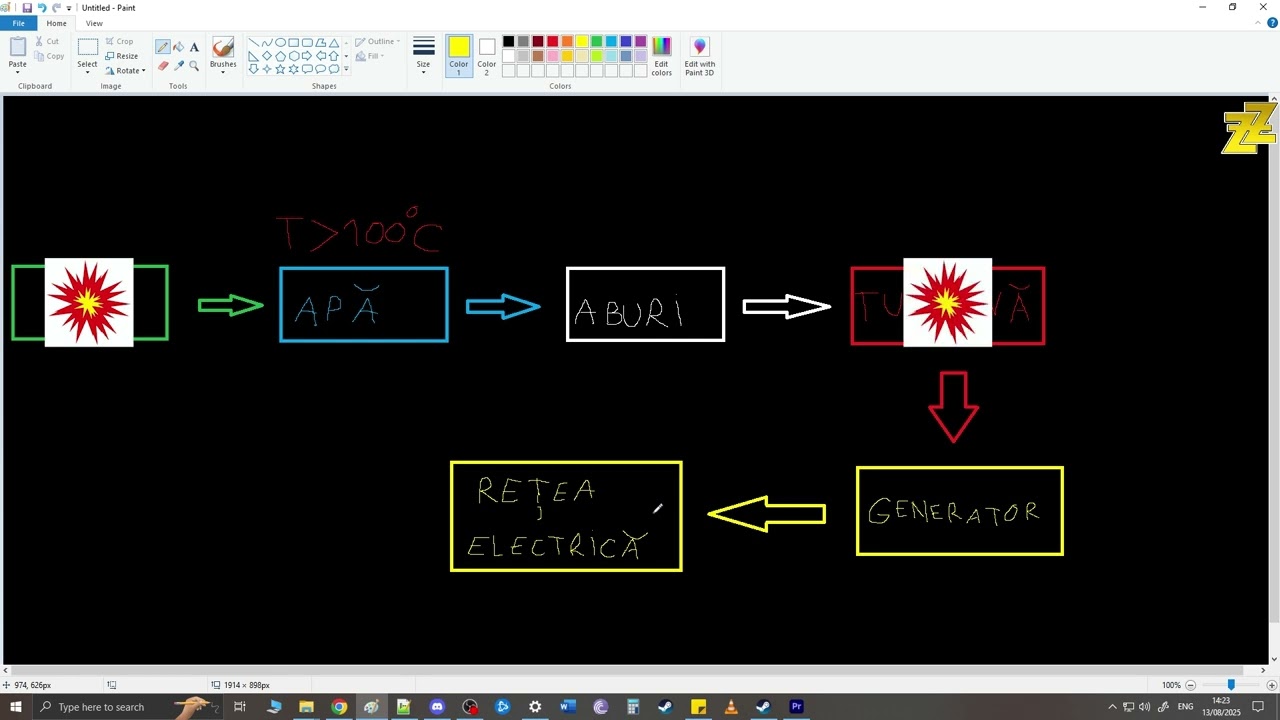Viewport: 1280px width, 720px height.
Task: Click the 100% zoom level text
Action: (x=1171, y=685)
